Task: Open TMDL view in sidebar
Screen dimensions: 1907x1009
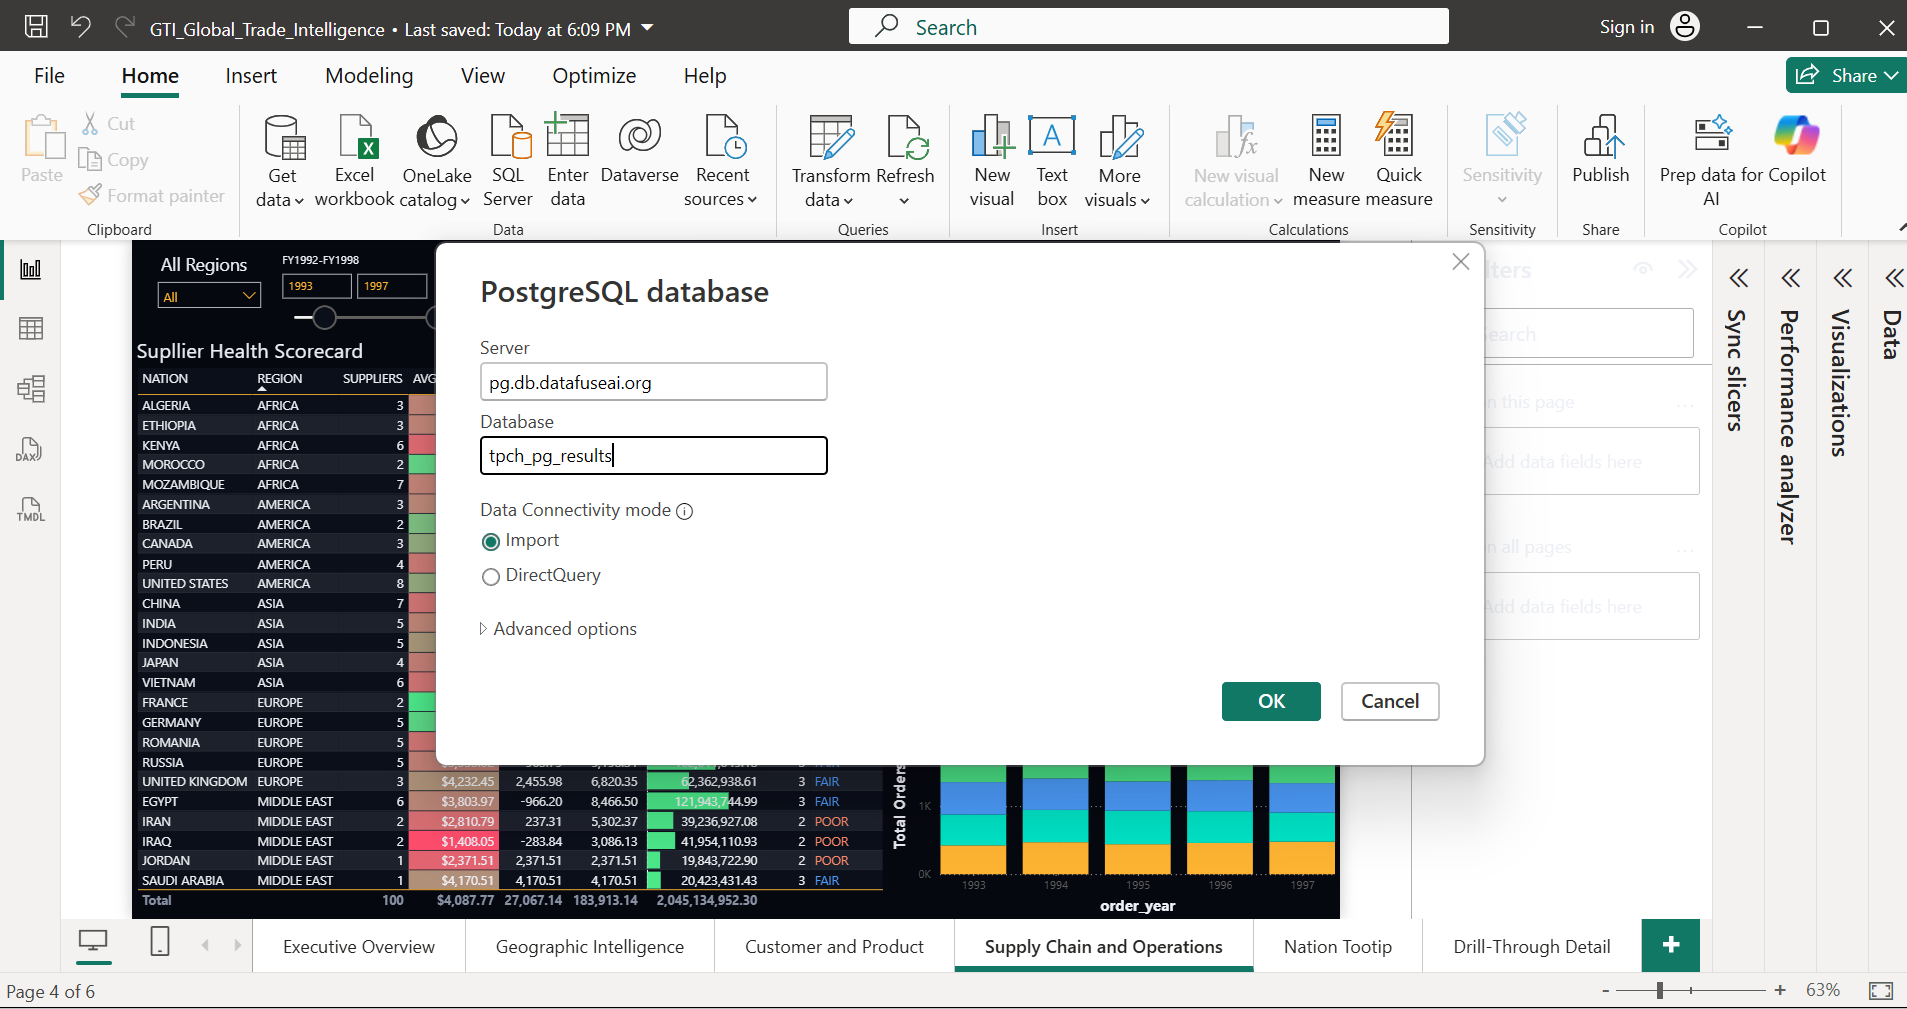Action: coord(31,509)
